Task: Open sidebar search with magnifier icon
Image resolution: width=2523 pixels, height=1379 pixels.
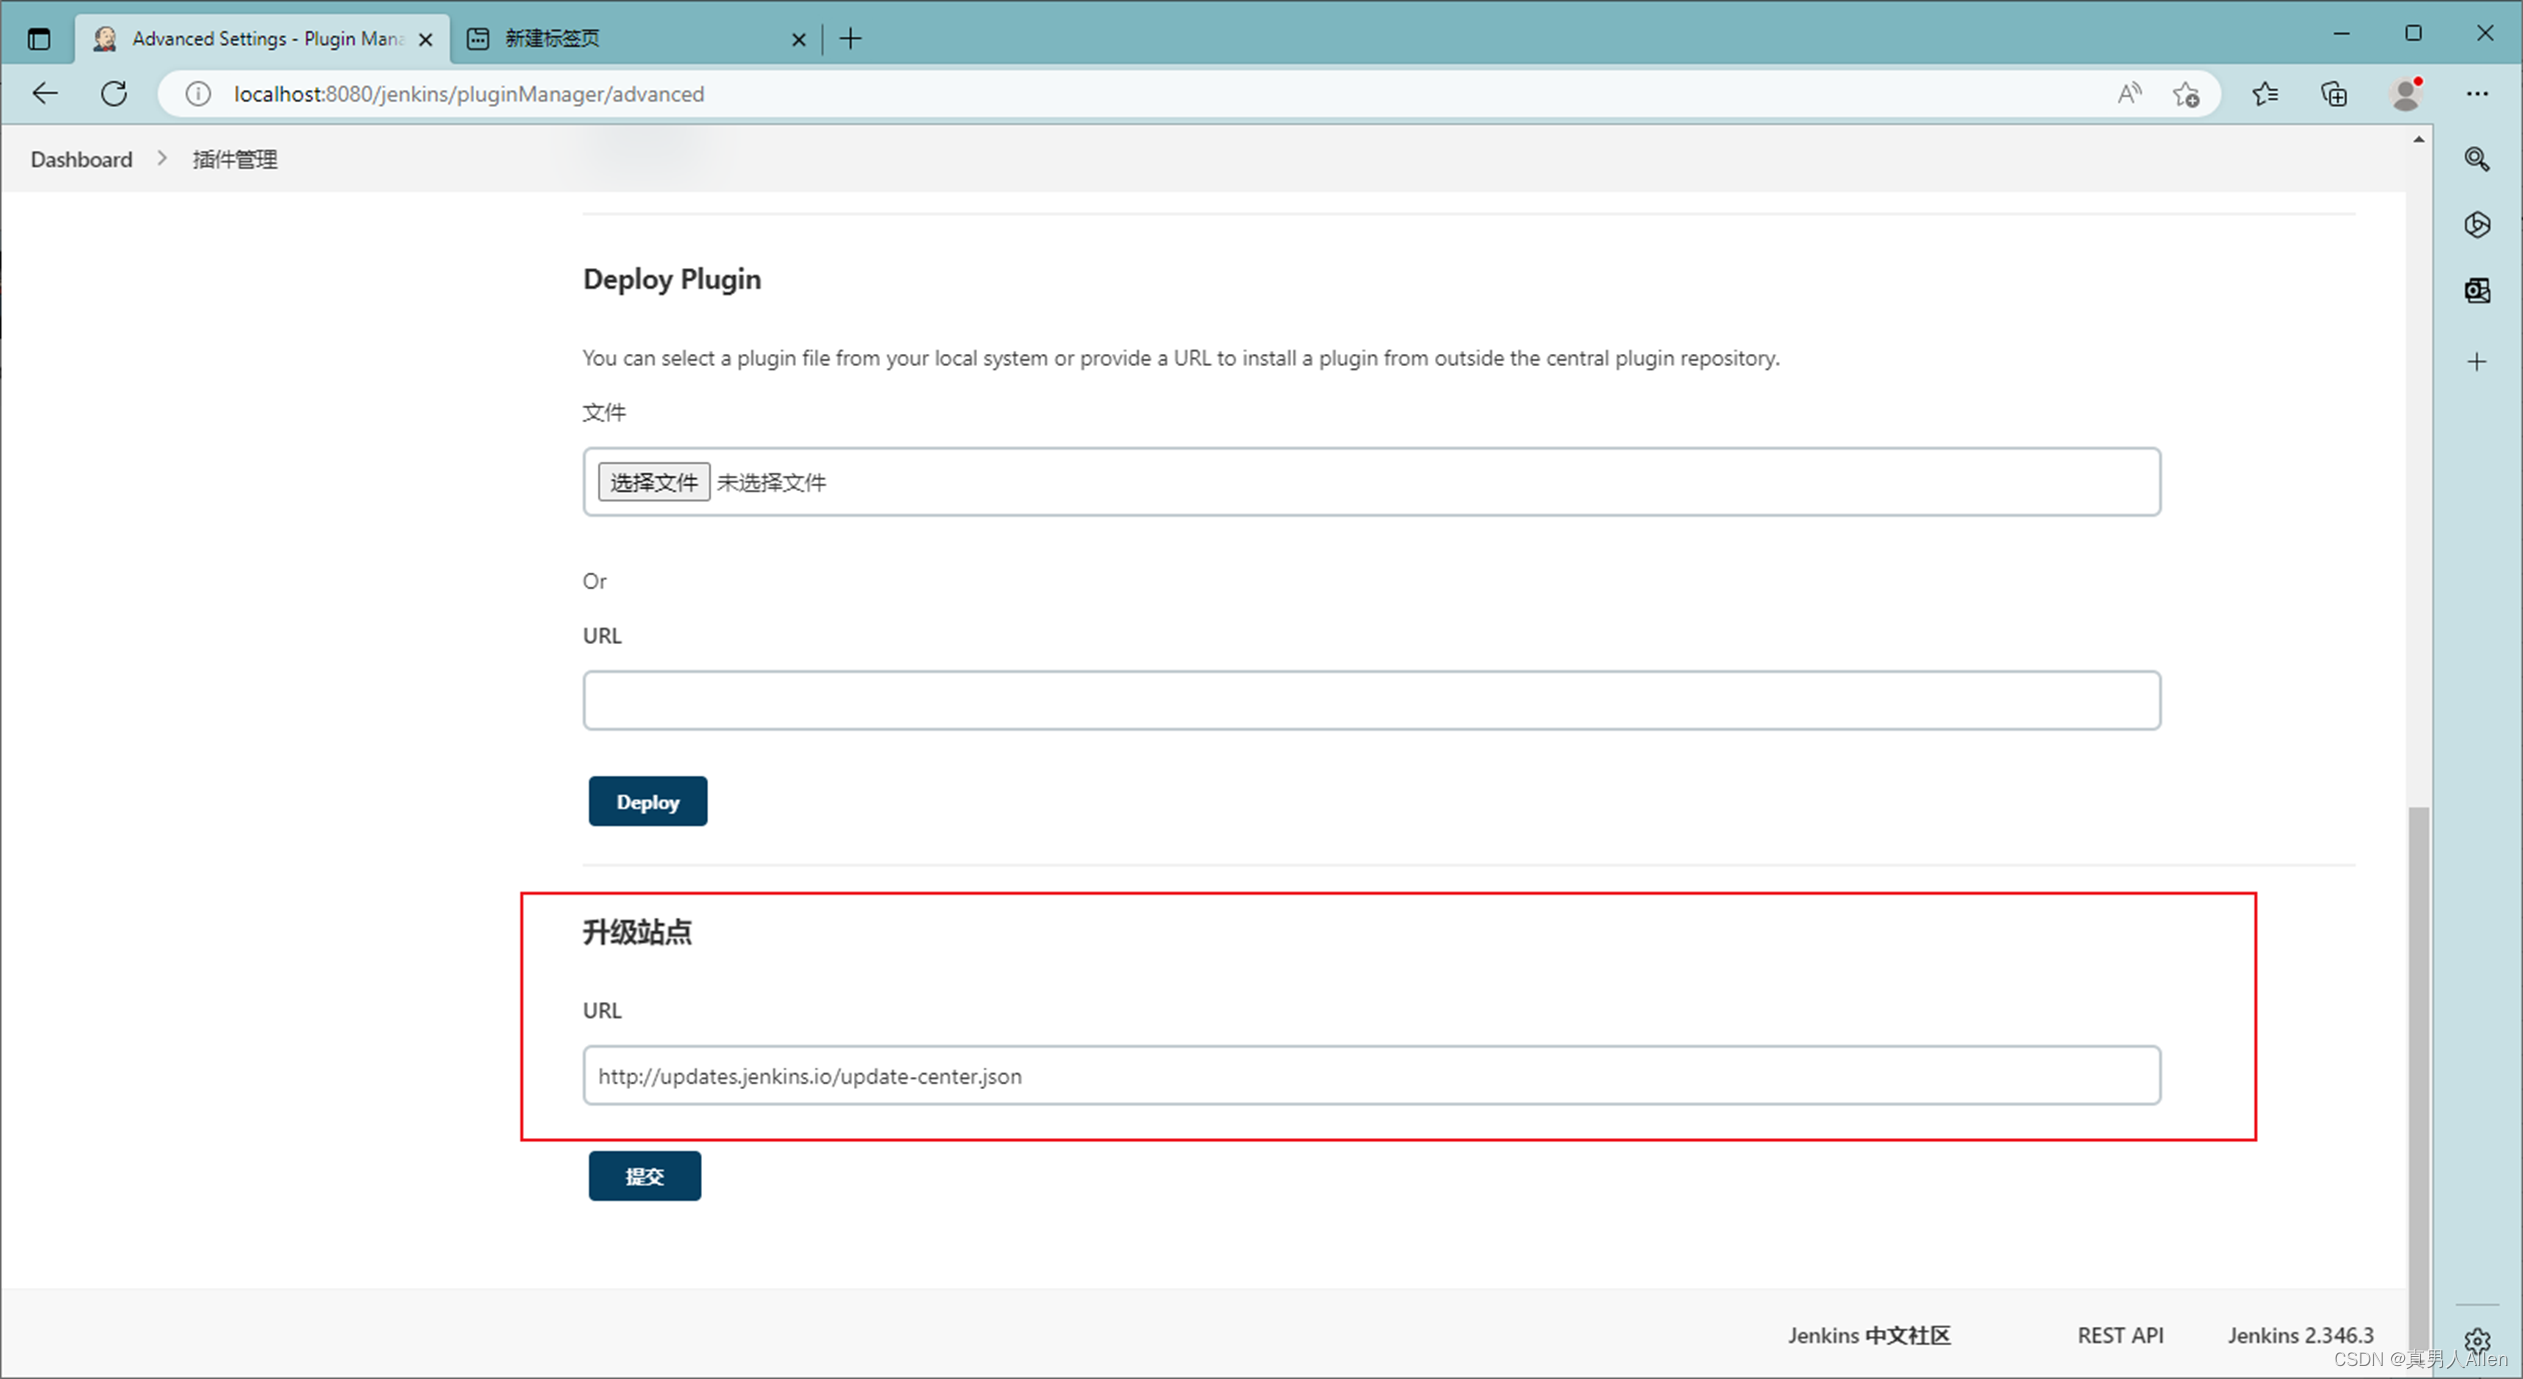Action: tap(2478, 159)
